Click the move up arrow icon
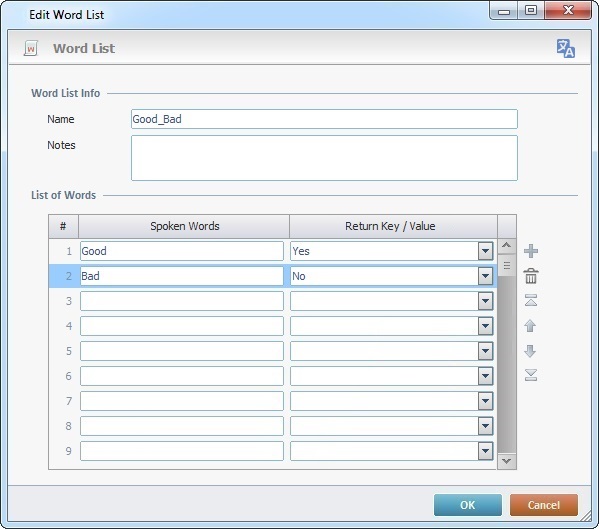 tap(530, 326)
